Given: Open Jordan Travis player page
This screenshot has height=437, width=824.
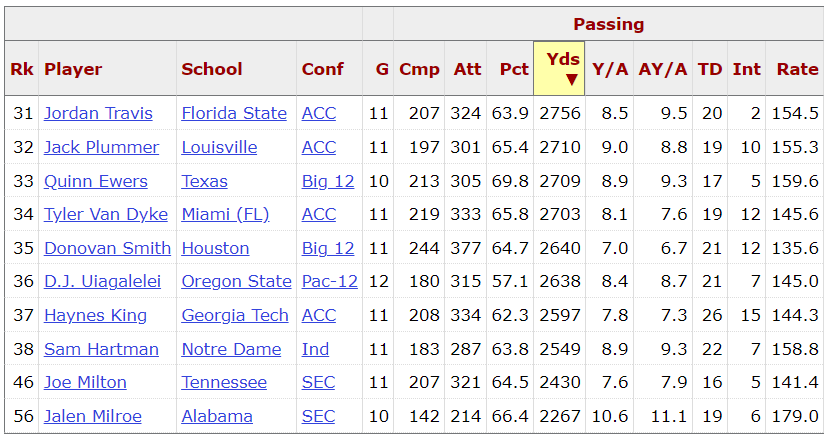Looking at the screenshot, I should coord(98,113).
